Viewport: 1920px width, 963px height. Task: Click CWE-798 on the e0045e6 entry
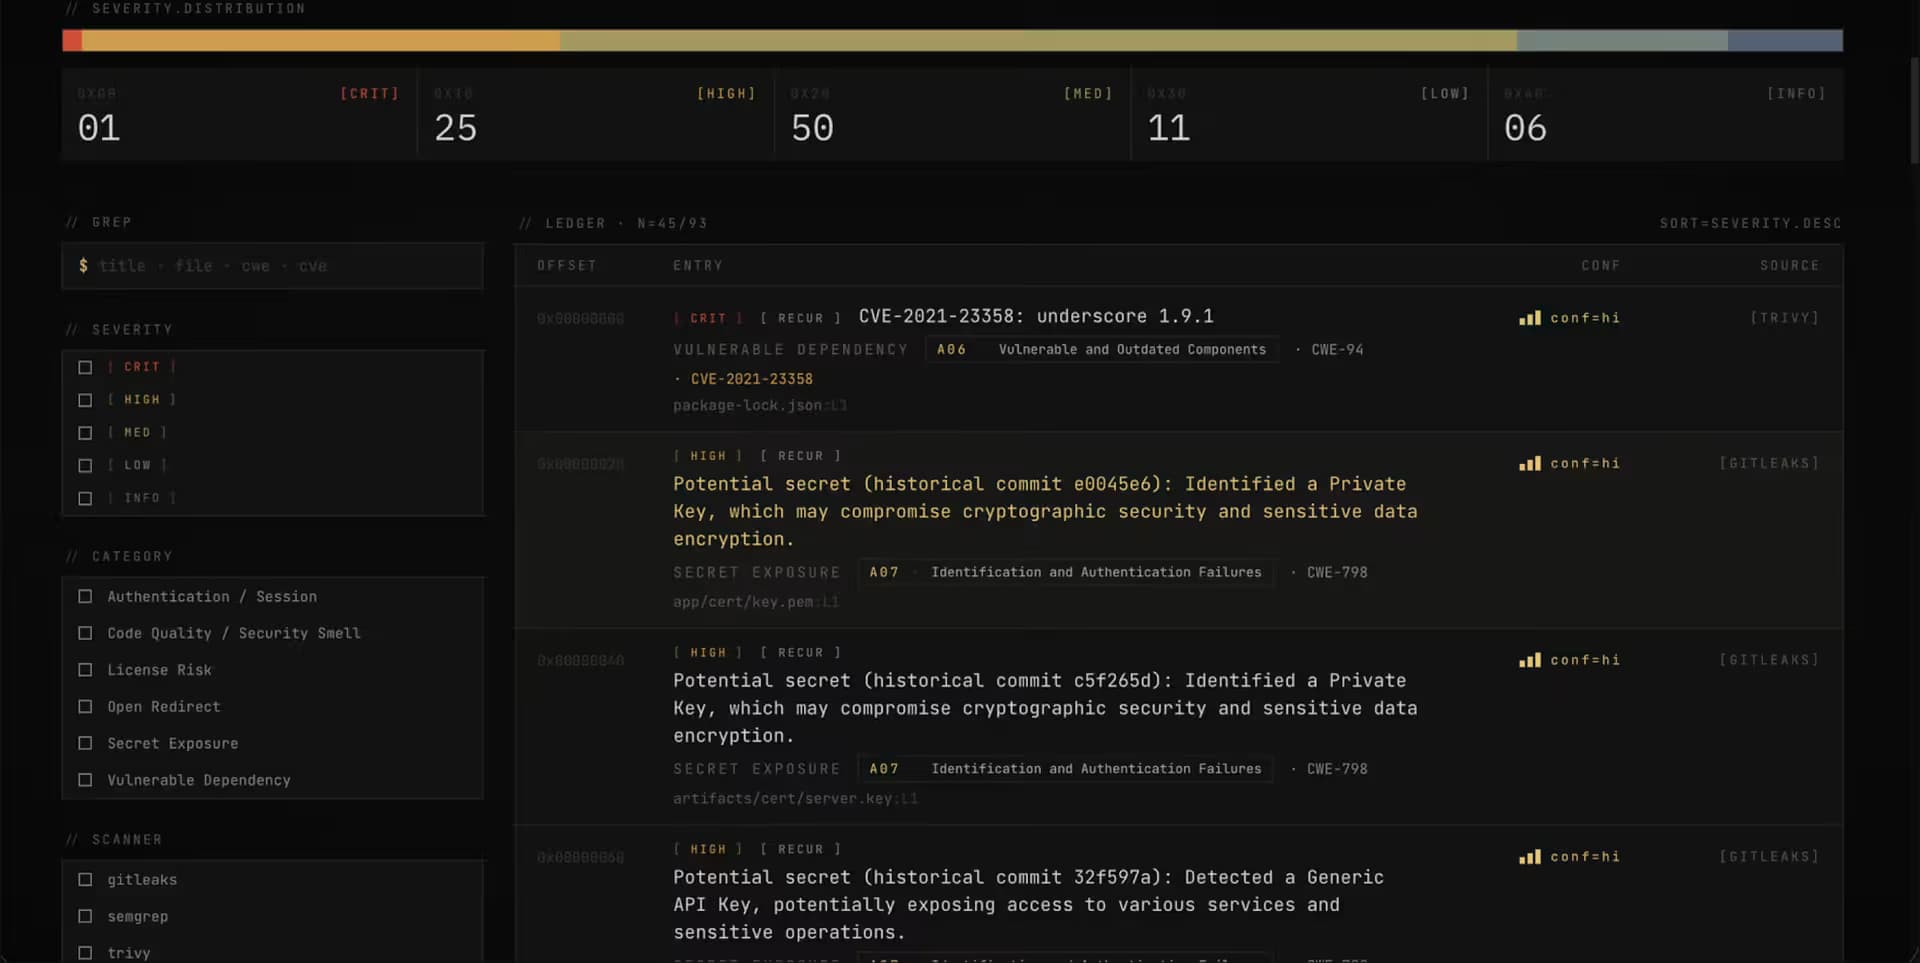coord(1337,572)
